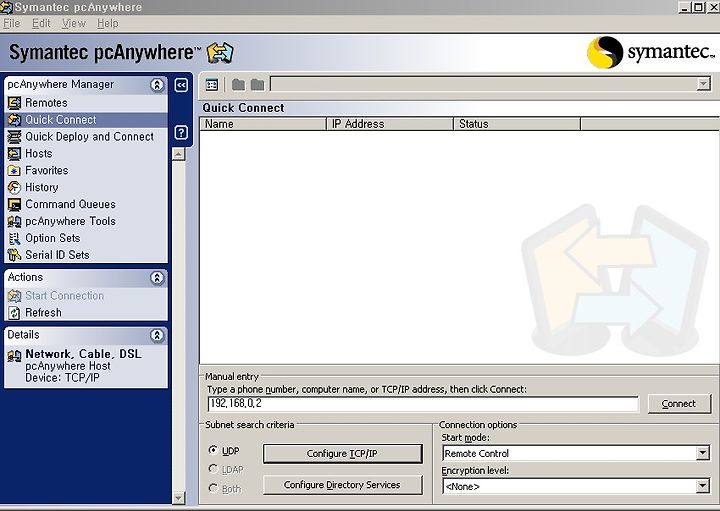This screenshot has width=720, height=511.
Task: Click the second folder toolbar icon
Action: (258, 84)
